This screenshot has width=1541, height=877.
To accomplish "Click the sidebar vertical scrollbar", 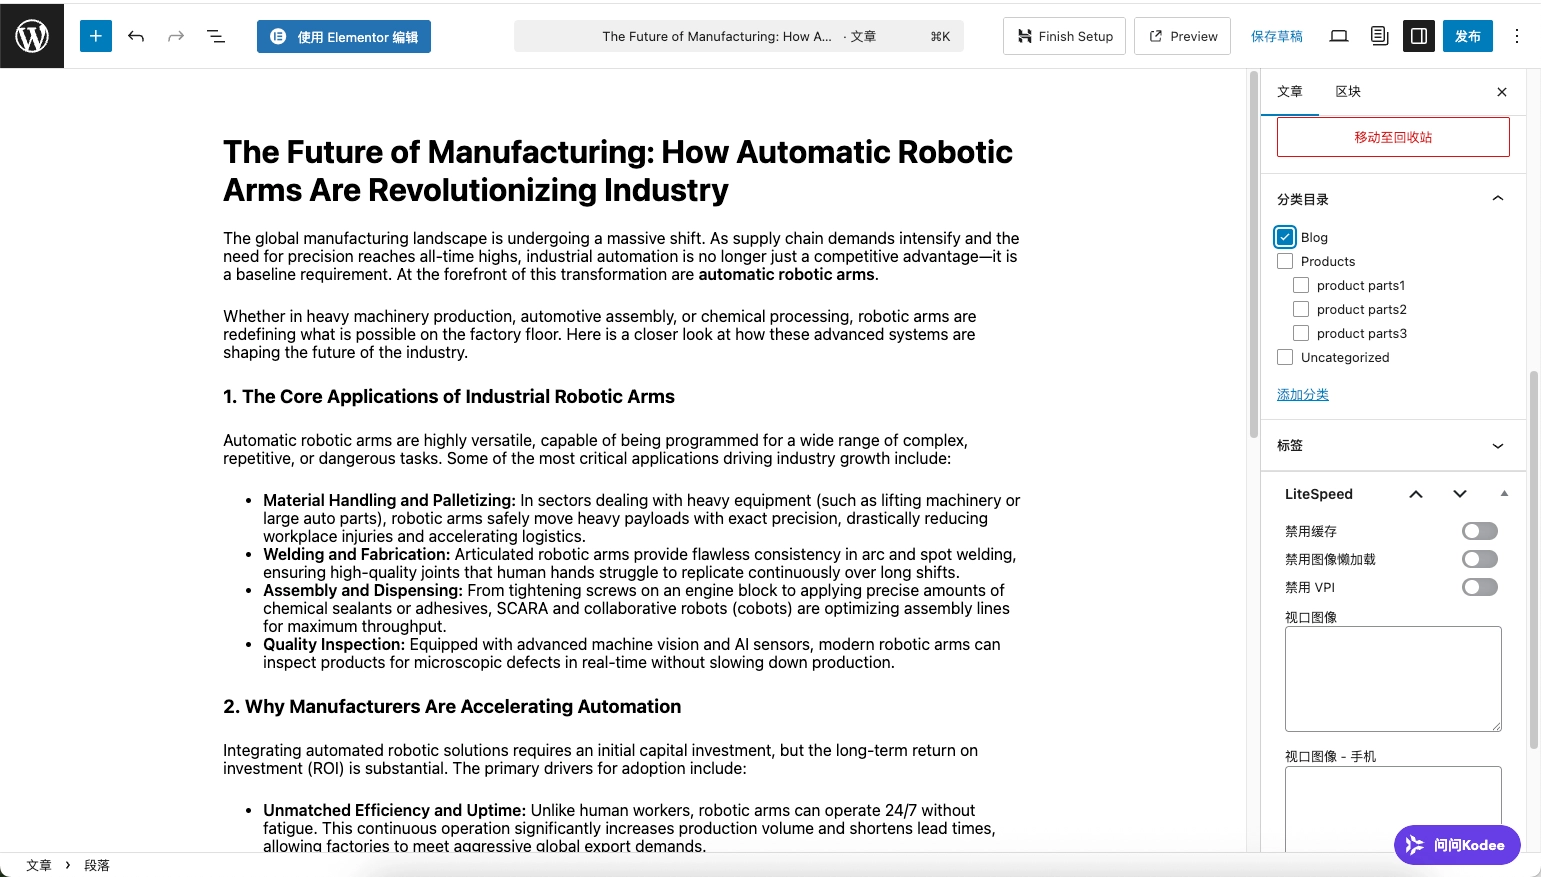I will pyautogui.click(x=1535, y=560).
